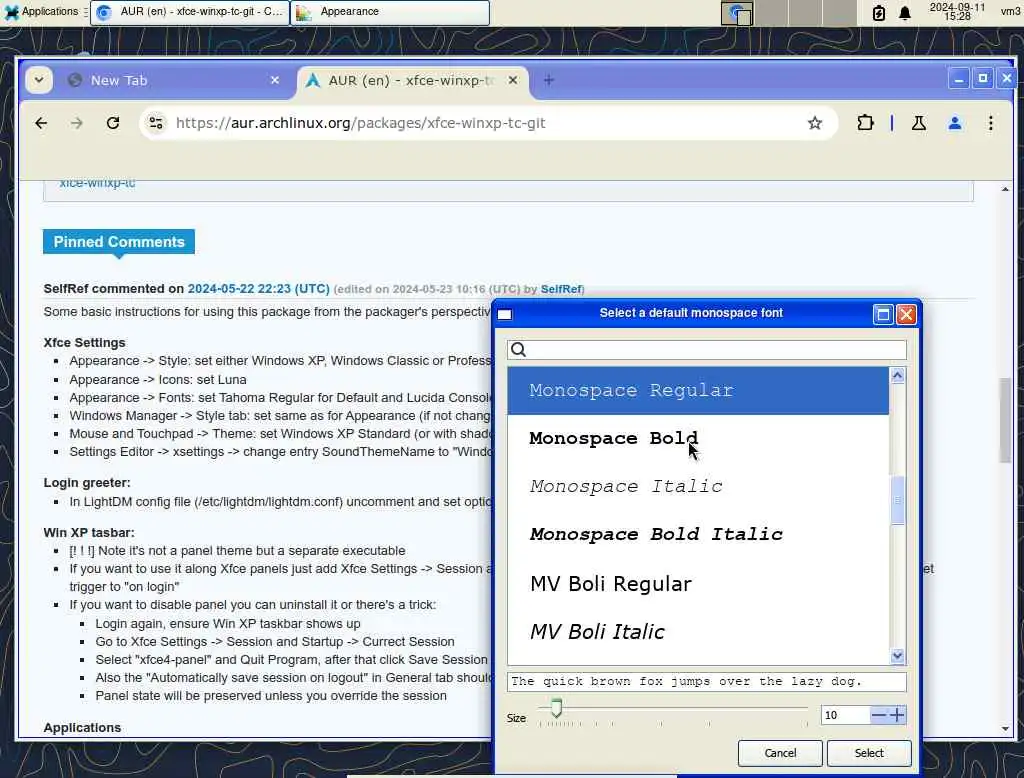
Task: Click the Login greeter heading text
Action: (87, 483)
